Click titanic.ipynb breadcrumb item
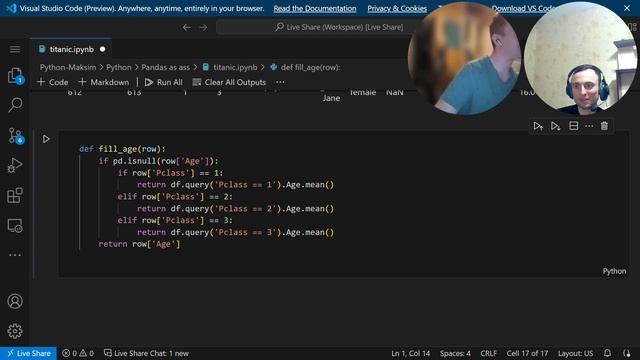The height and width of the screenshot is (360, 640). point(230,67)
